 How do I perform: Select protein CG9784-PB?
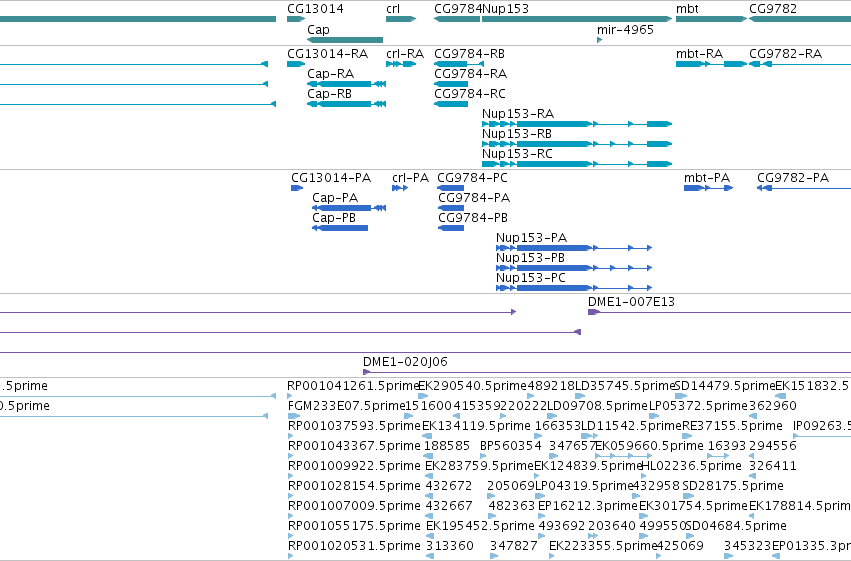coord(450,228)
